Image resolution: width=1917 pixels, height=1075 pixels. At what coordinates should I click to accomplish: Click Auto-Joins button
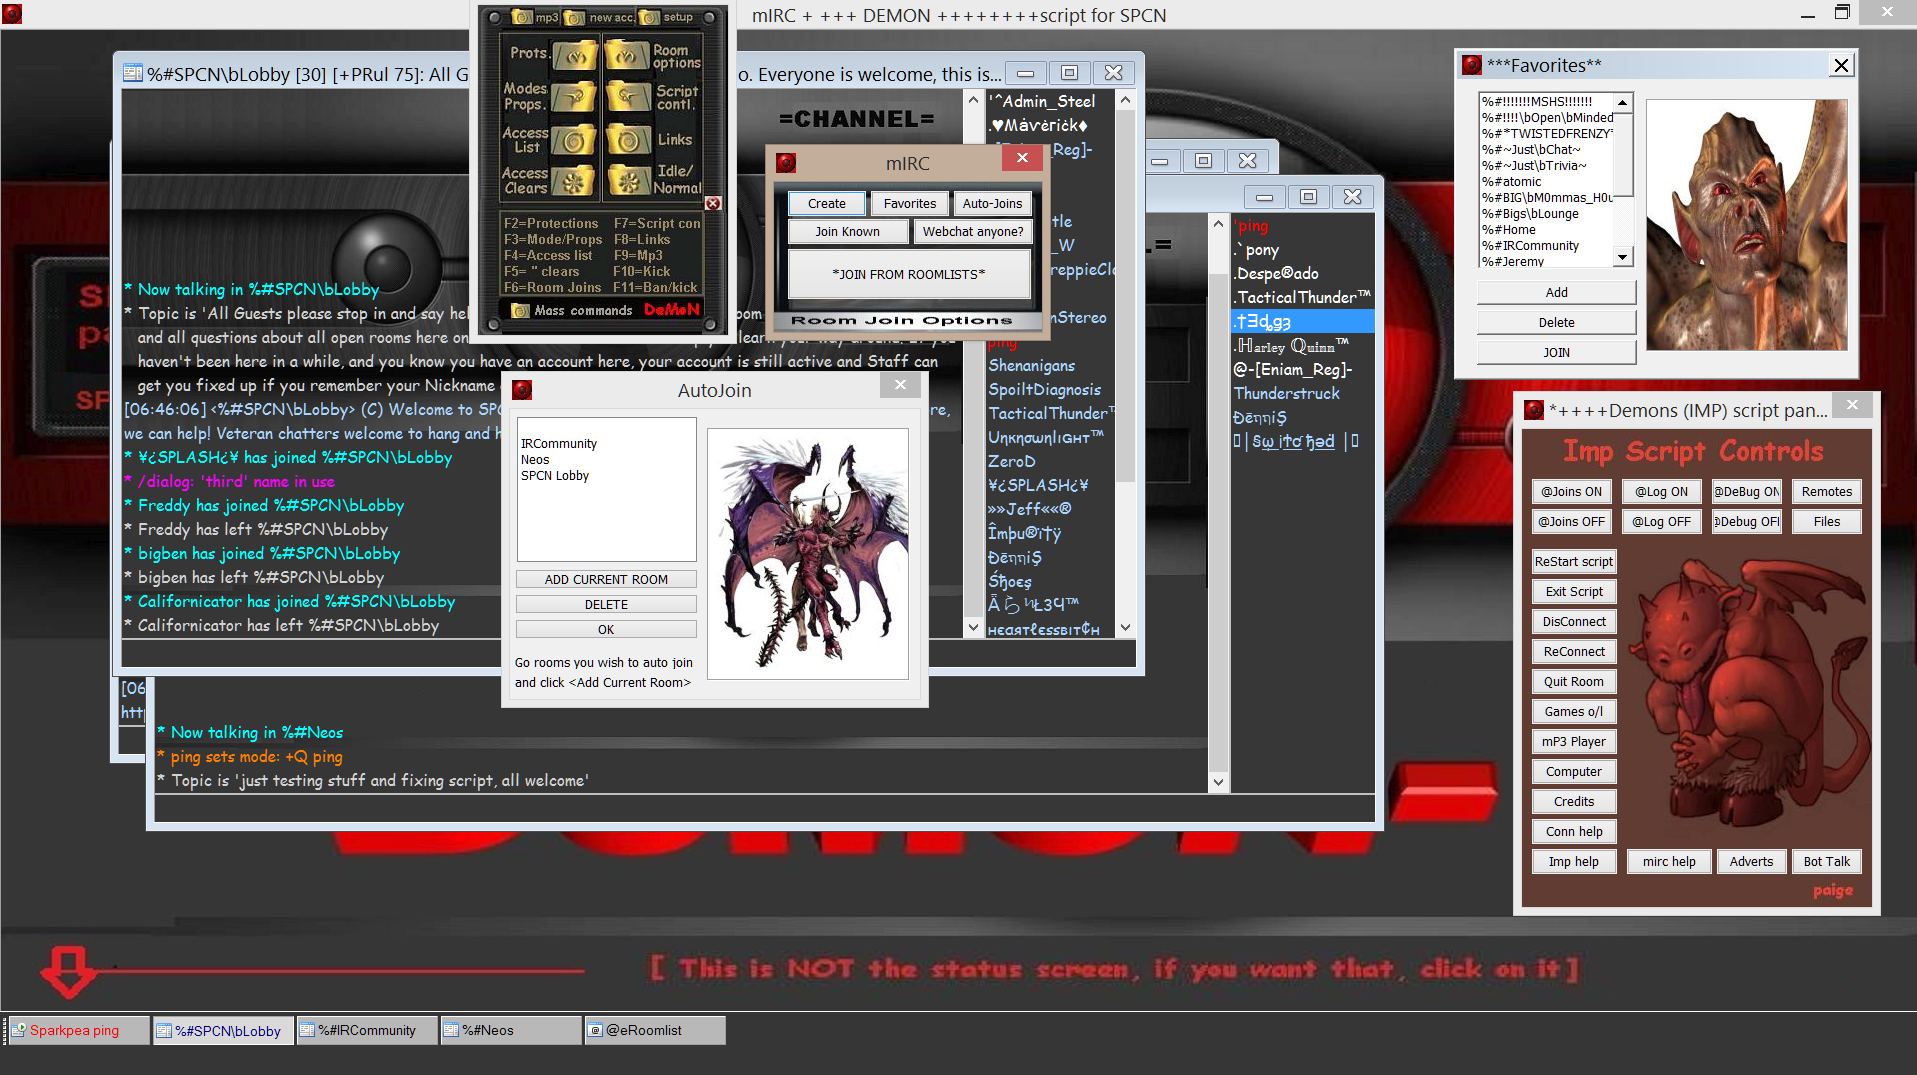click(992, 203)
